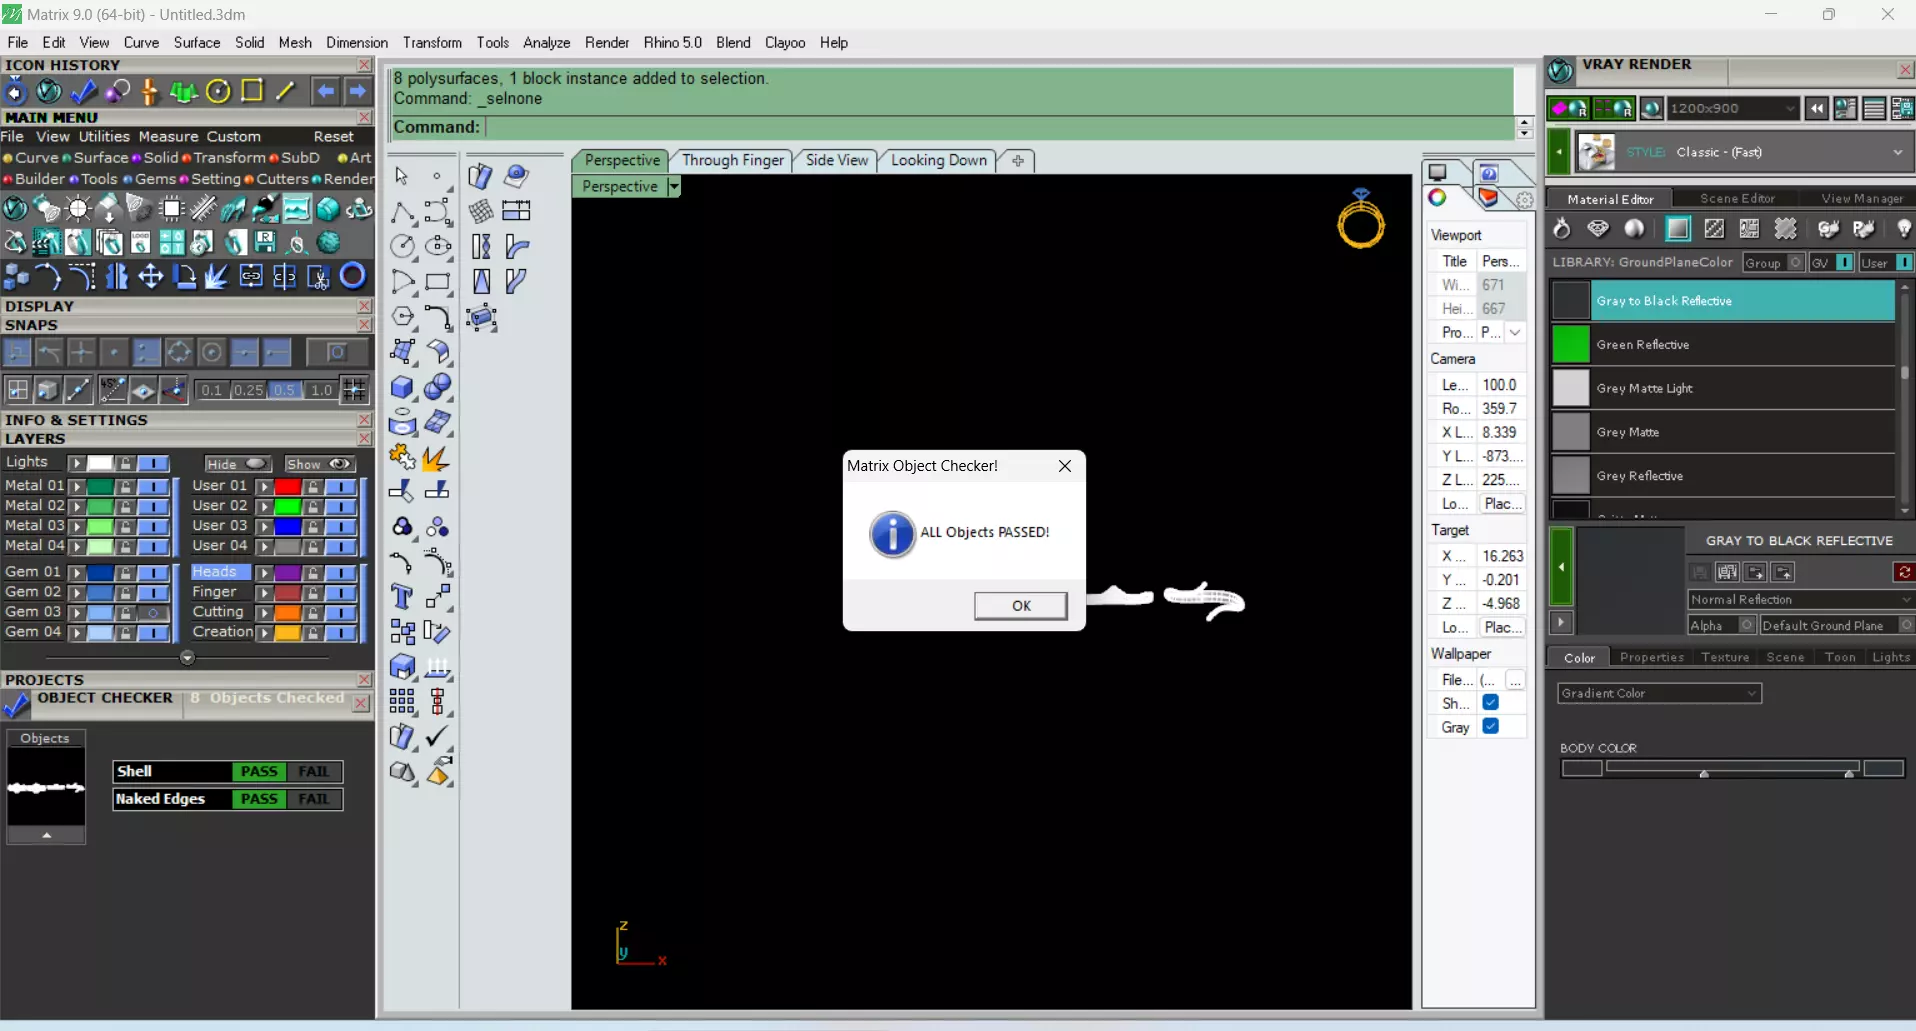Go back with the blue left arrow

click(325, 91)
